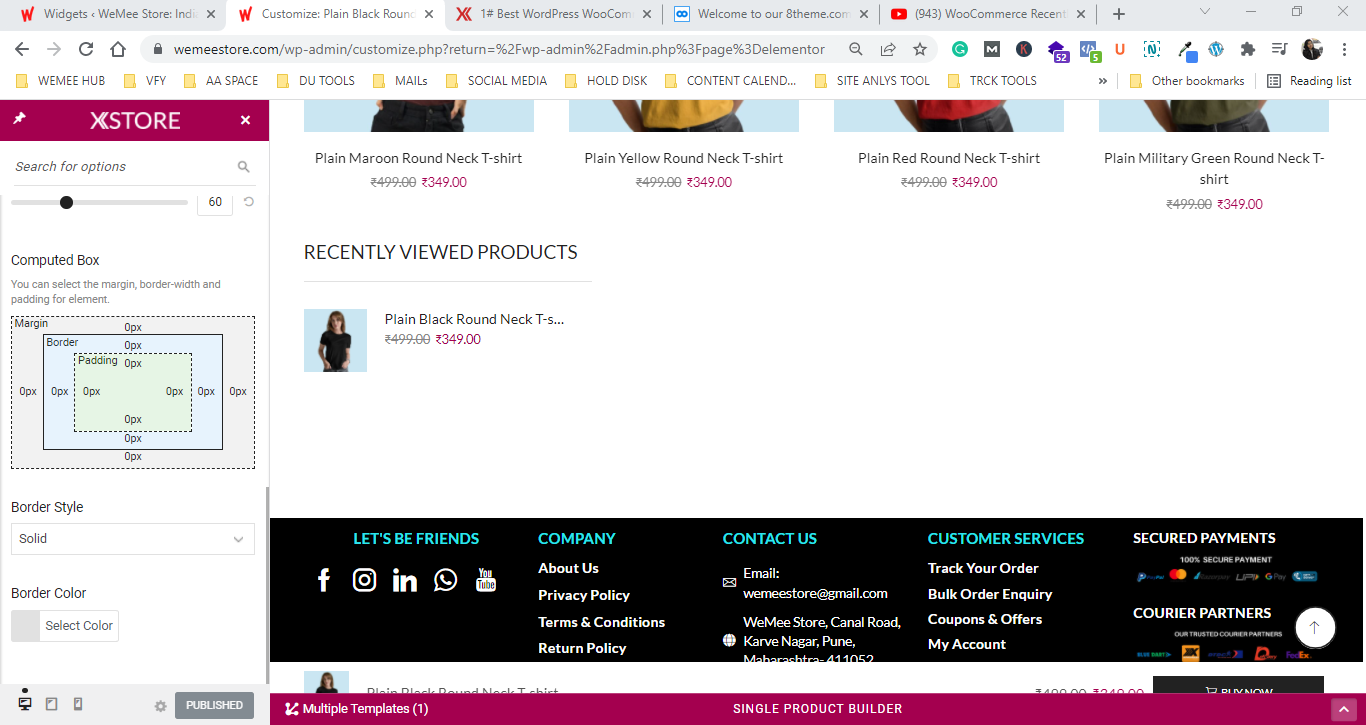Set the right border width field
The height and width of the screenshot is (725, 1366).
tap(206, 392)
